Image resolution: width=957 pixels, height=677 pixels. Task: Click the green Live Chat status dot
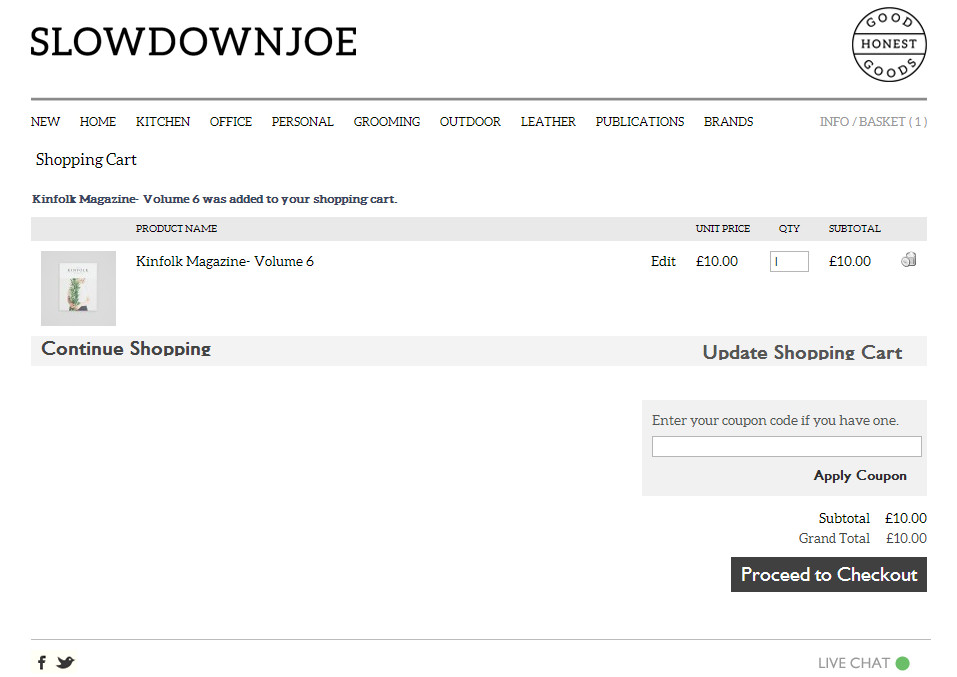pos(902,663)
